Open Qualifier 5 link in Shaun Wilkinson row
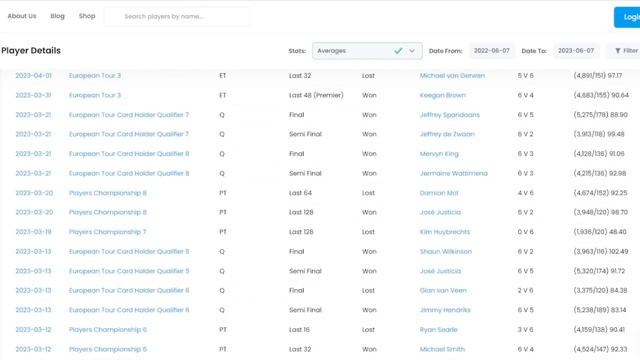 point(129,251)
